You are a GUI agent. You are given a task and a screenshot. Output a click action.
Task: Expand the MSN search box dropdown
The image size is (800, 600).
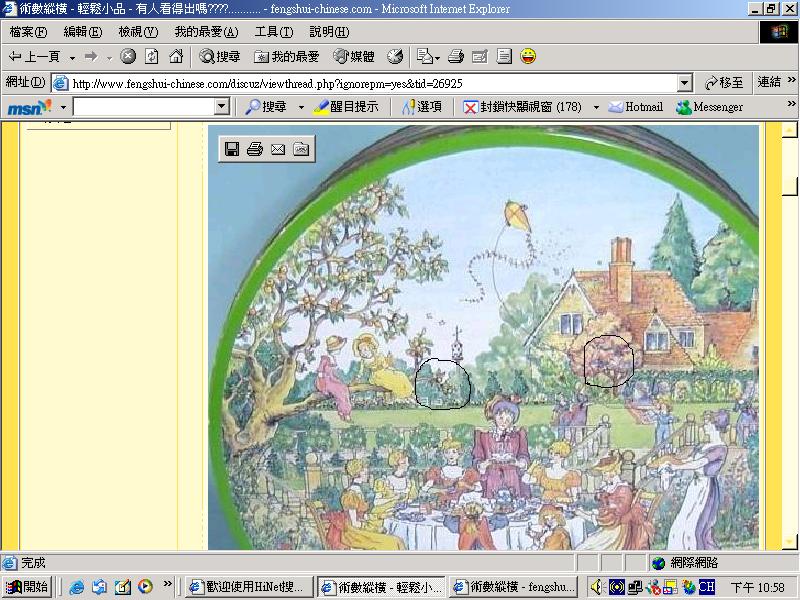pos(221,107)
